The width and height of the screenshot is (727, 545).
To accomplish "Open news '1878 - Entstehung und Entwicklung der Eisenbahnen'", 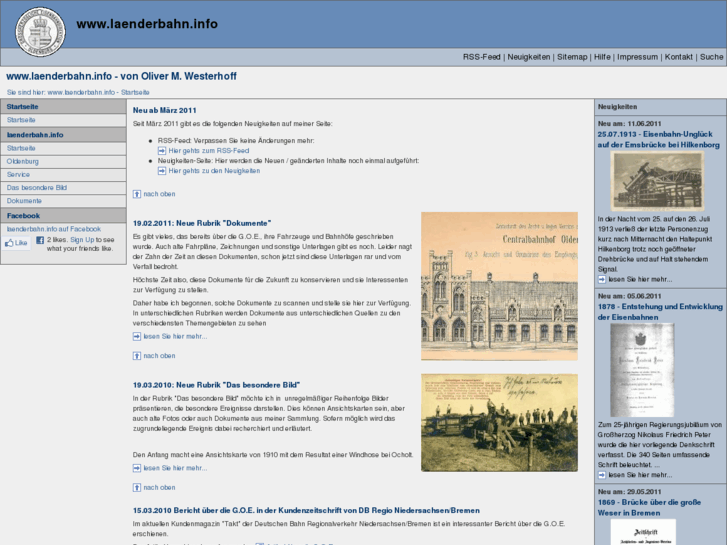I will [660, 312].
